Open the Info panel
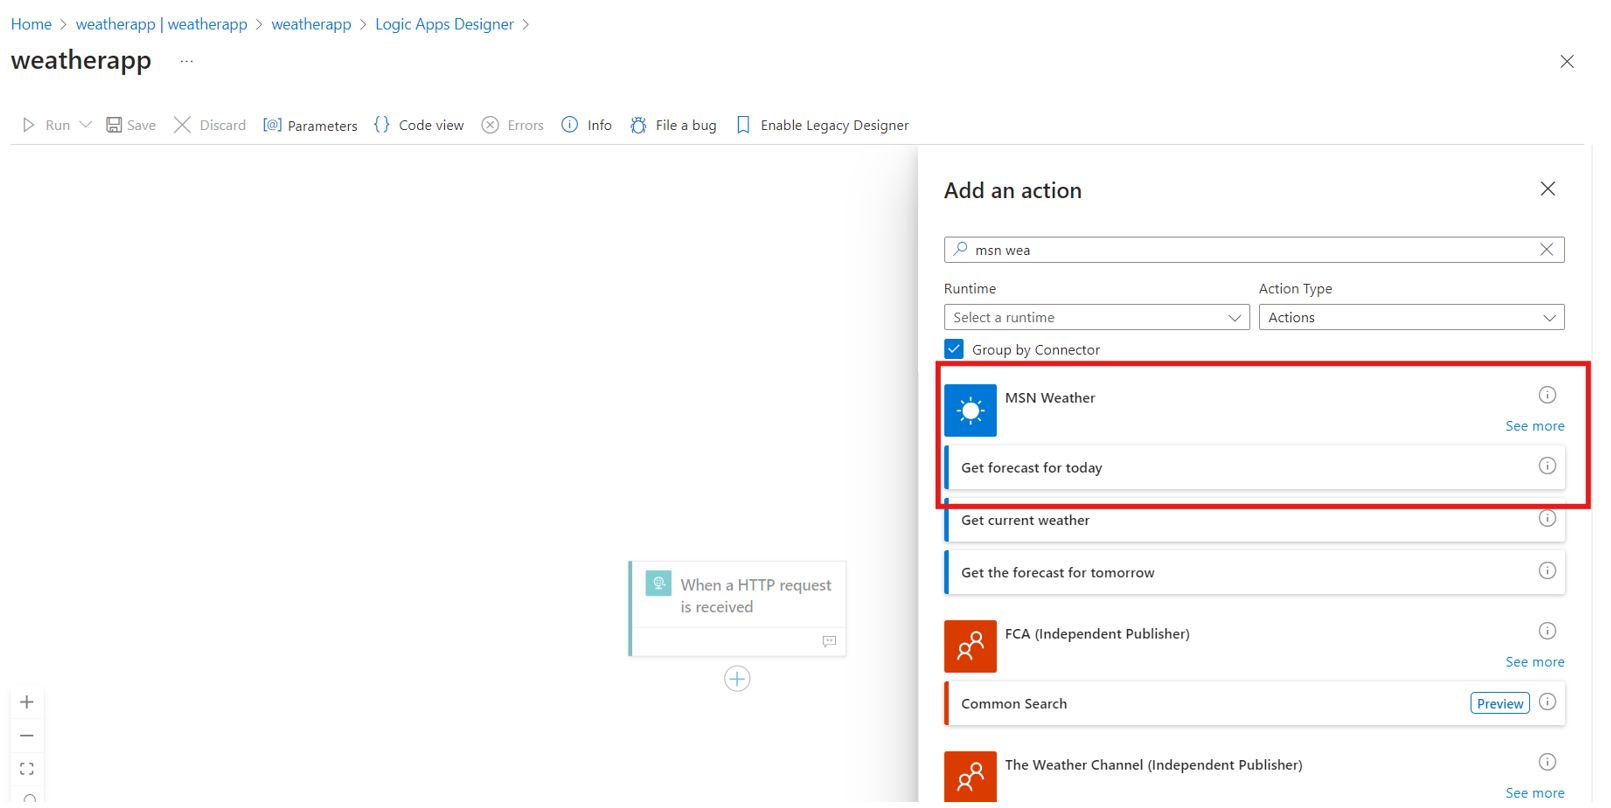This screenshot has height=808, width=1611. click(587, 125)
